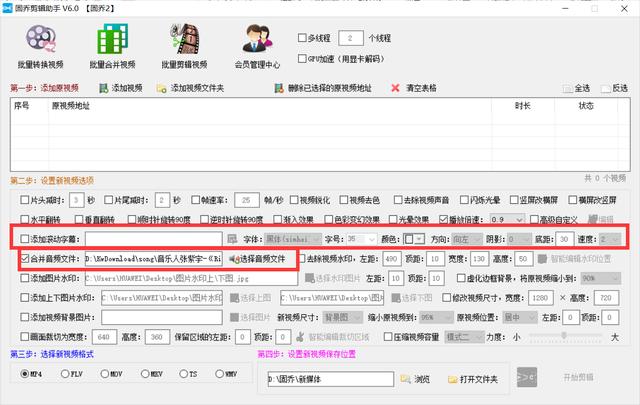640x405 pixels.
Task: Click the scrolling subtitle text field
Action: (153, 239)
